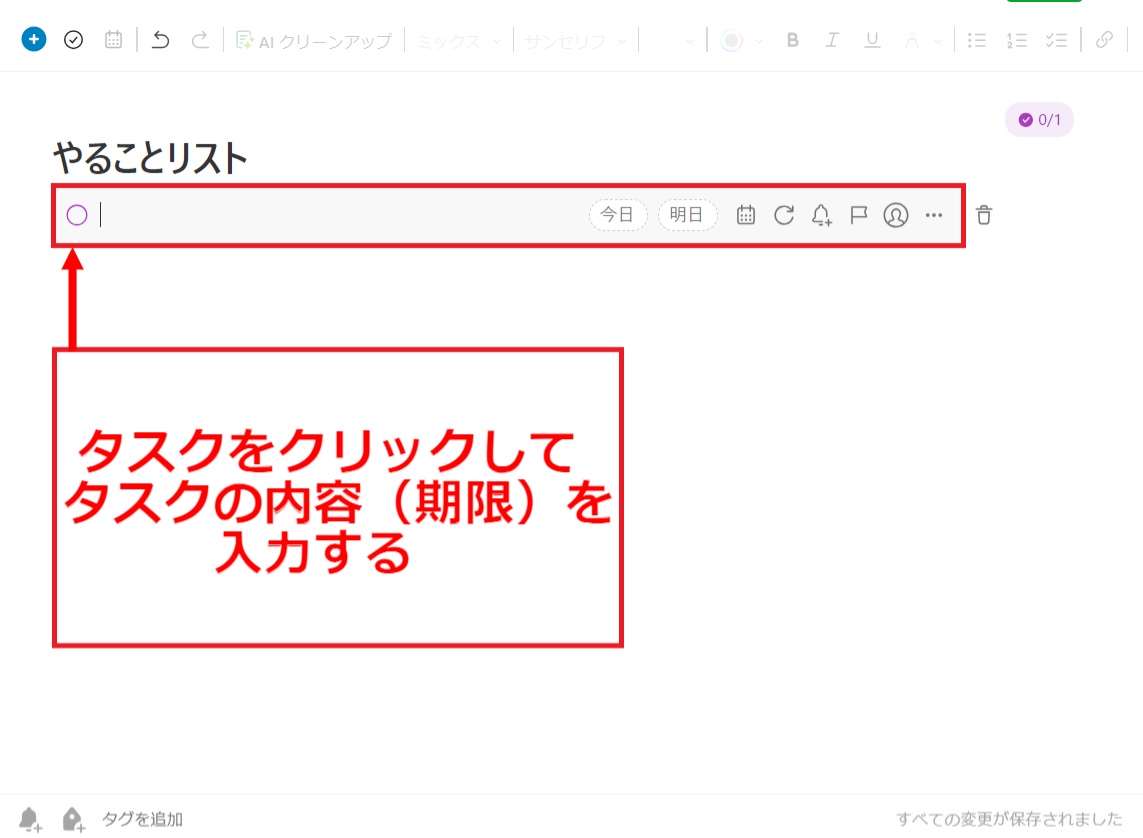Set the task to repeat with the recurring icon
Screen dimensions: 1143x838
pyautogui.click(x=784, y=215)
